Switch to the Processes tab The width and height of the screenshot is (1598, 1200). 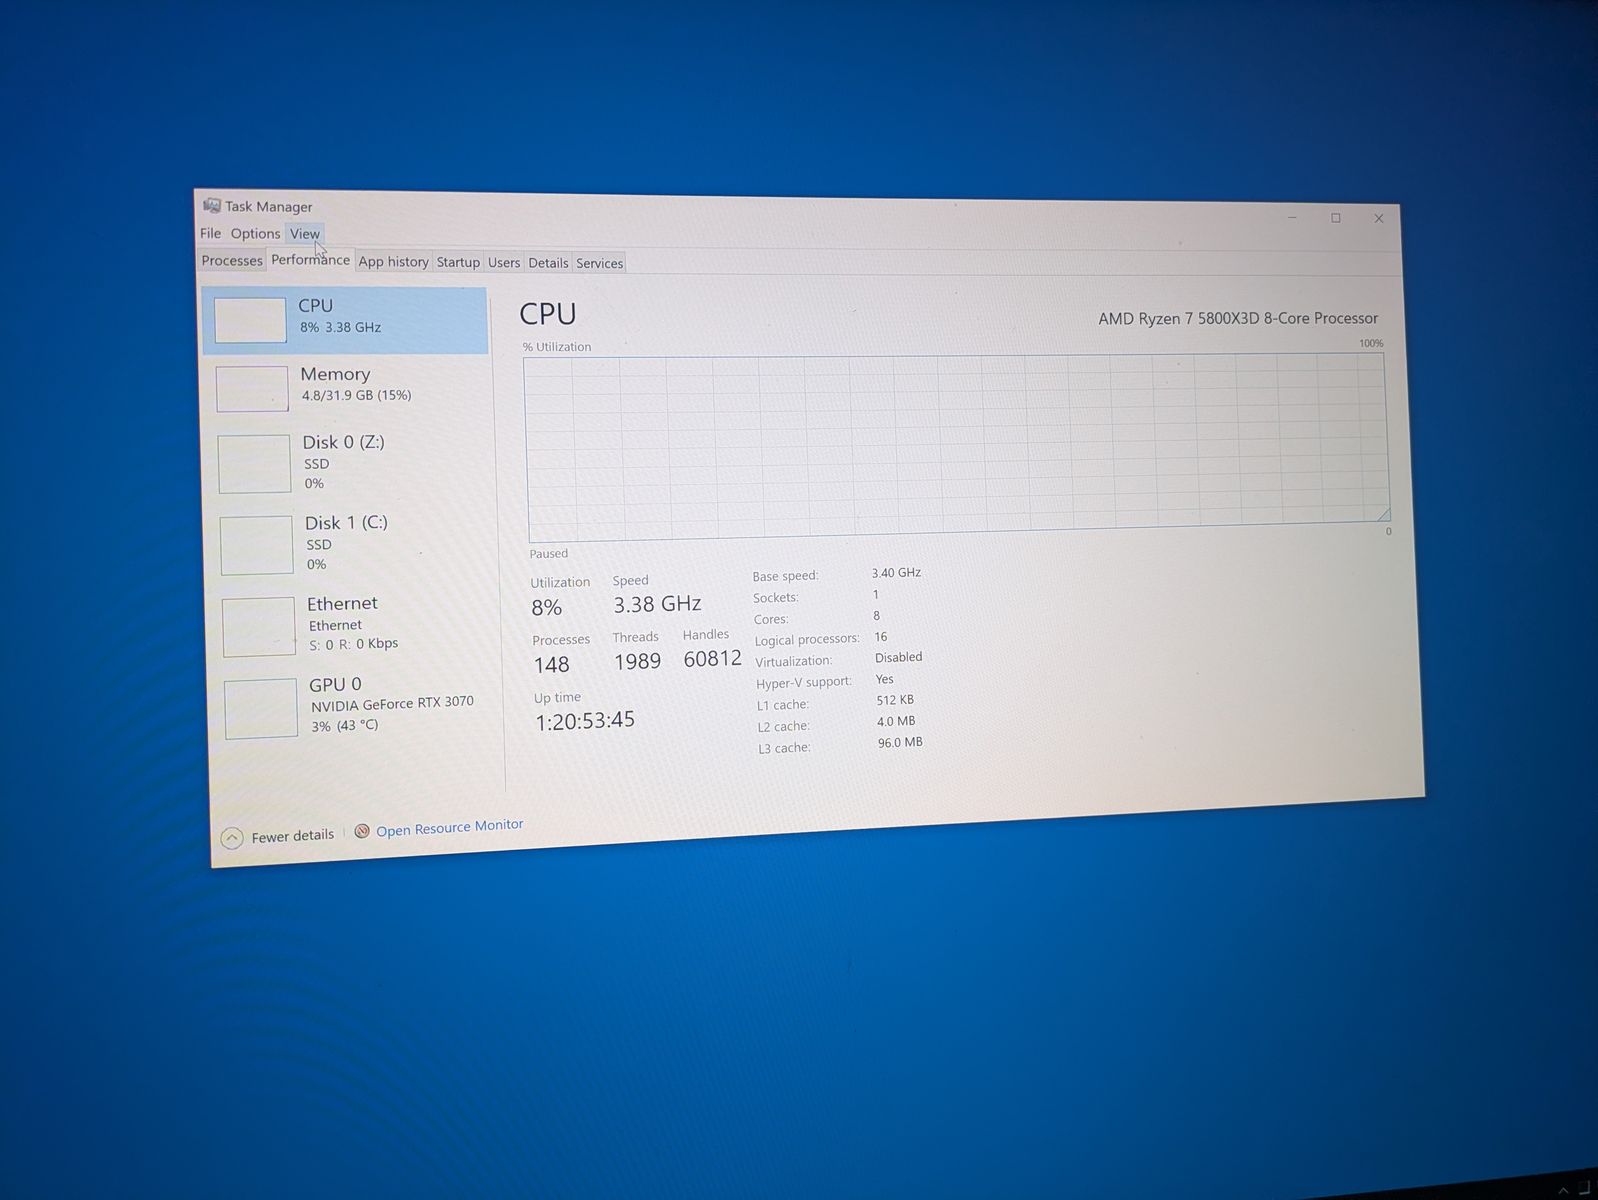[232, 260]
